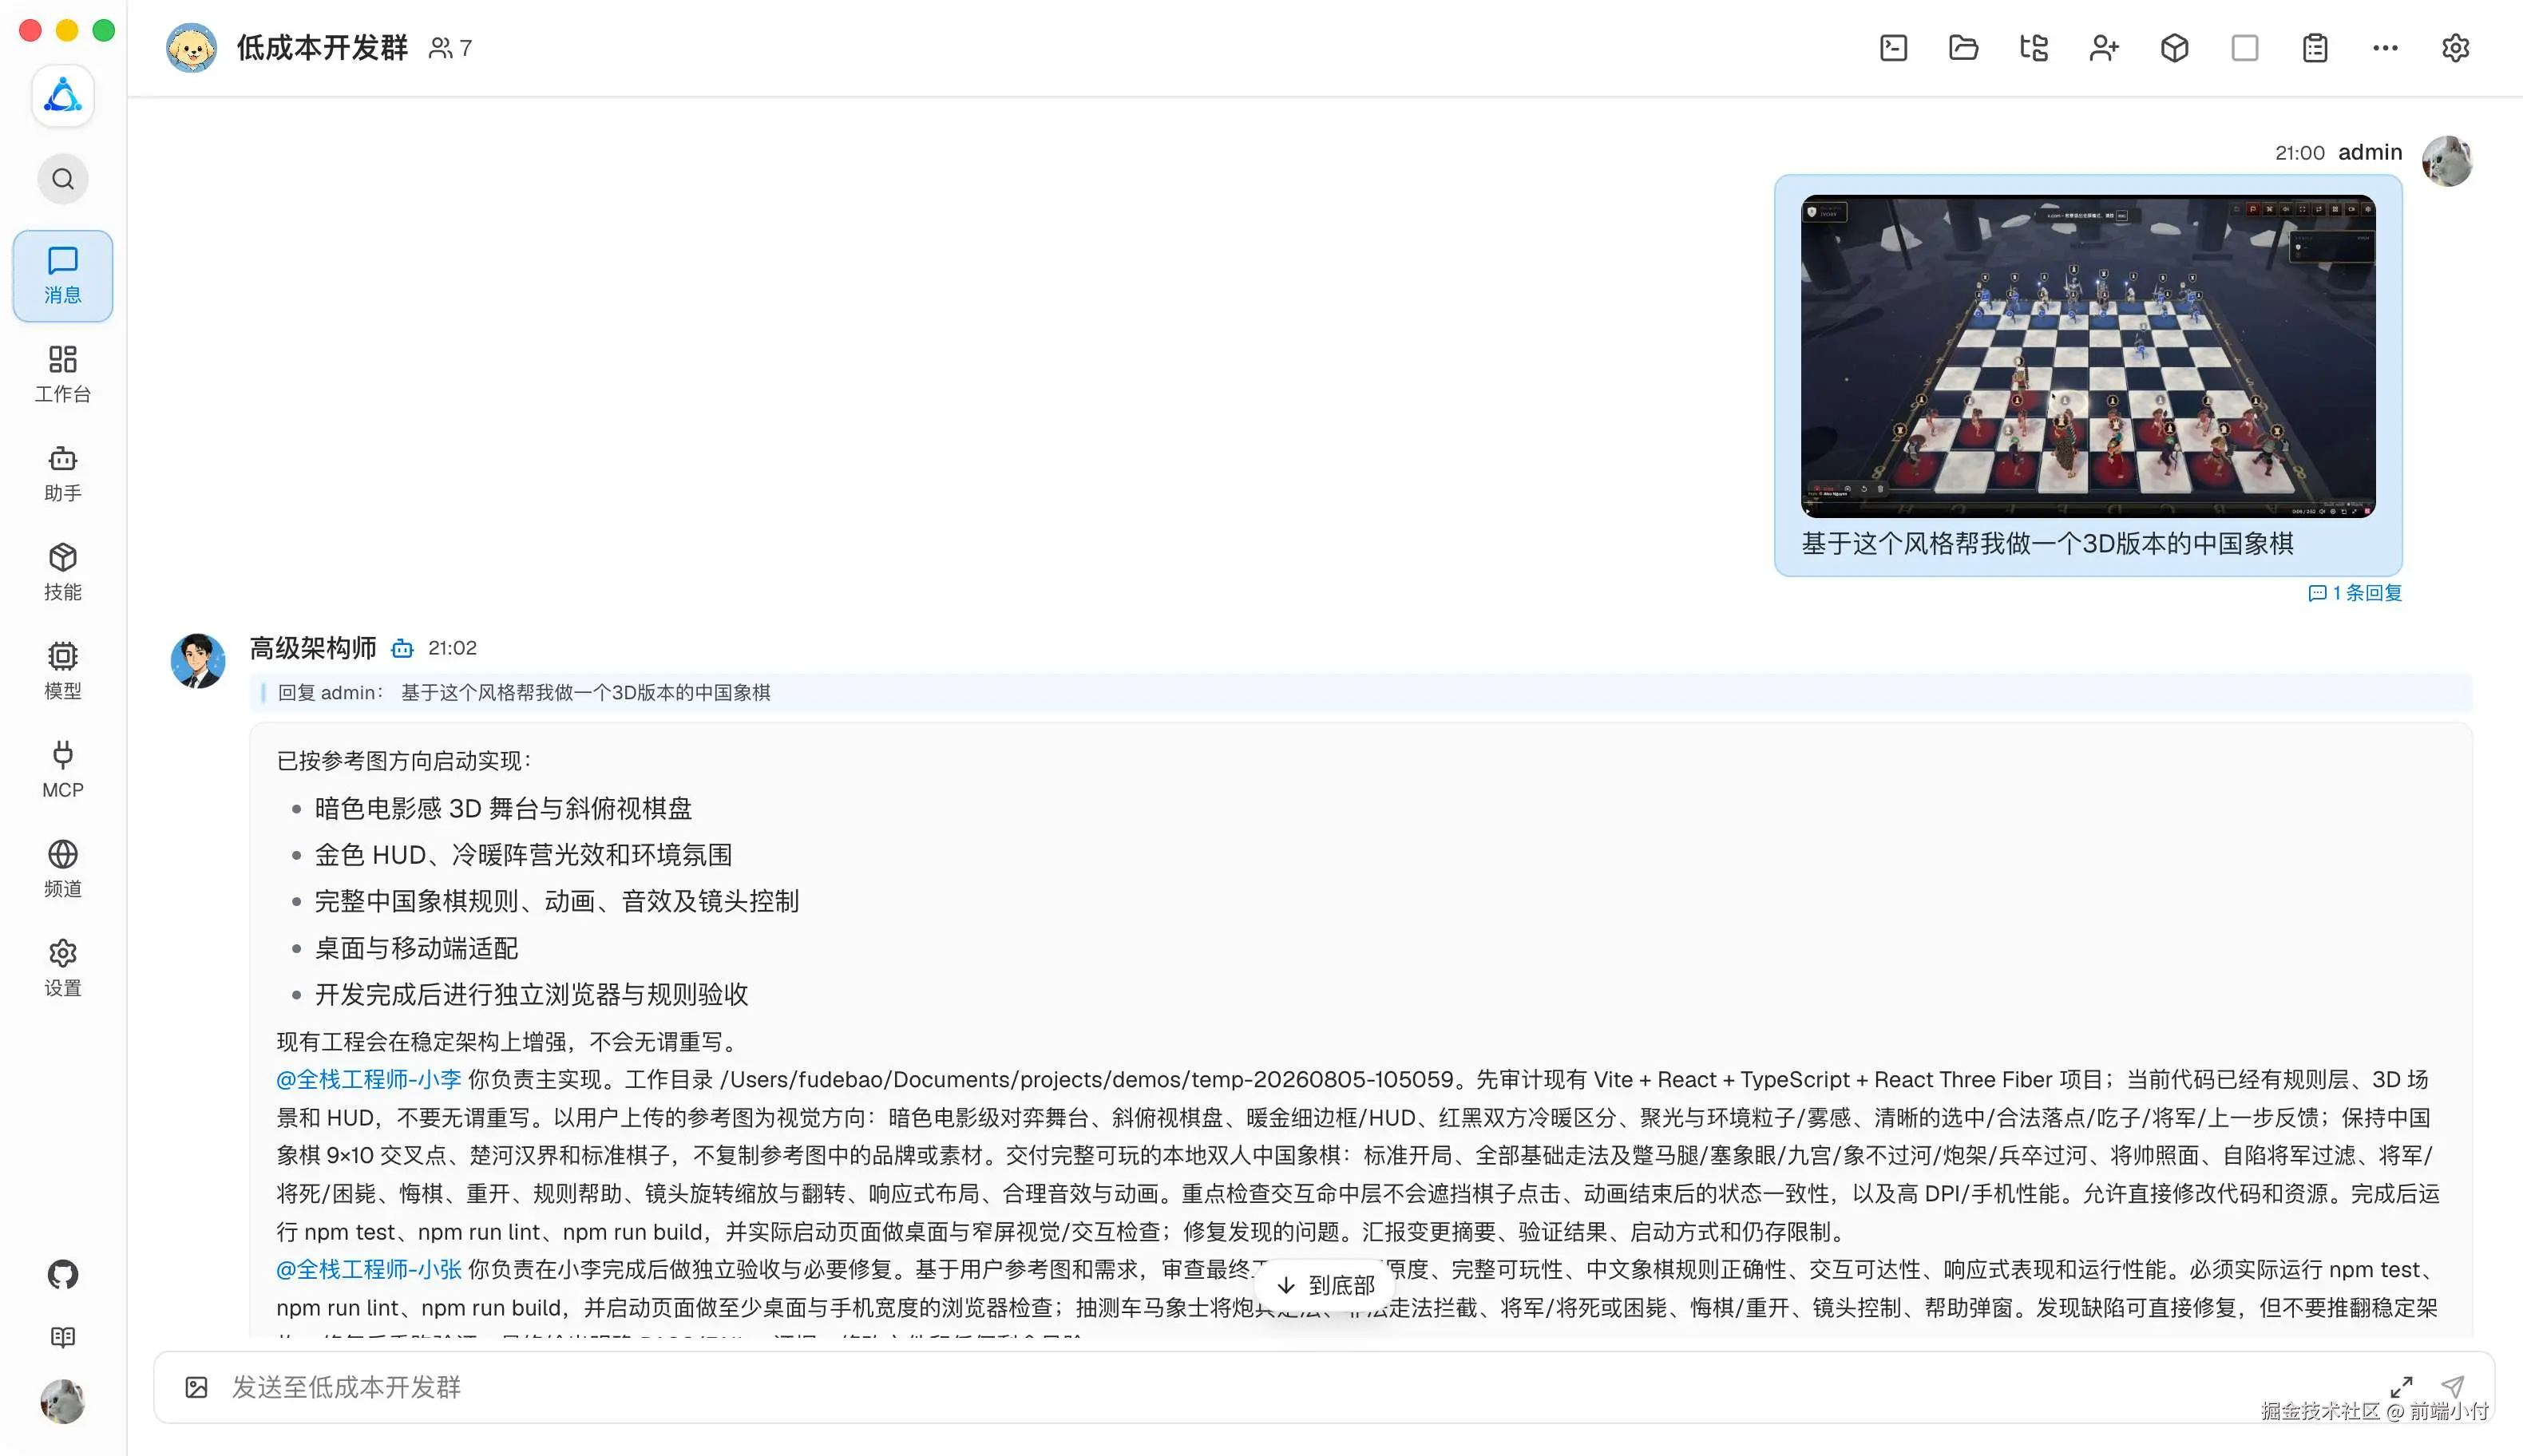Click the cube icon in header
Viewport: 2523px width, 1456px height.
click(2174, 48)
